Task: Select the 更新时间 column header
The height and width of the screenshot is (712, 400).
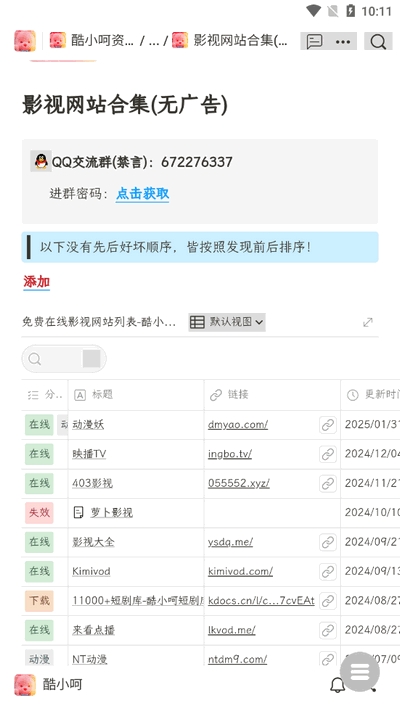Action: [x=370, y=395]
